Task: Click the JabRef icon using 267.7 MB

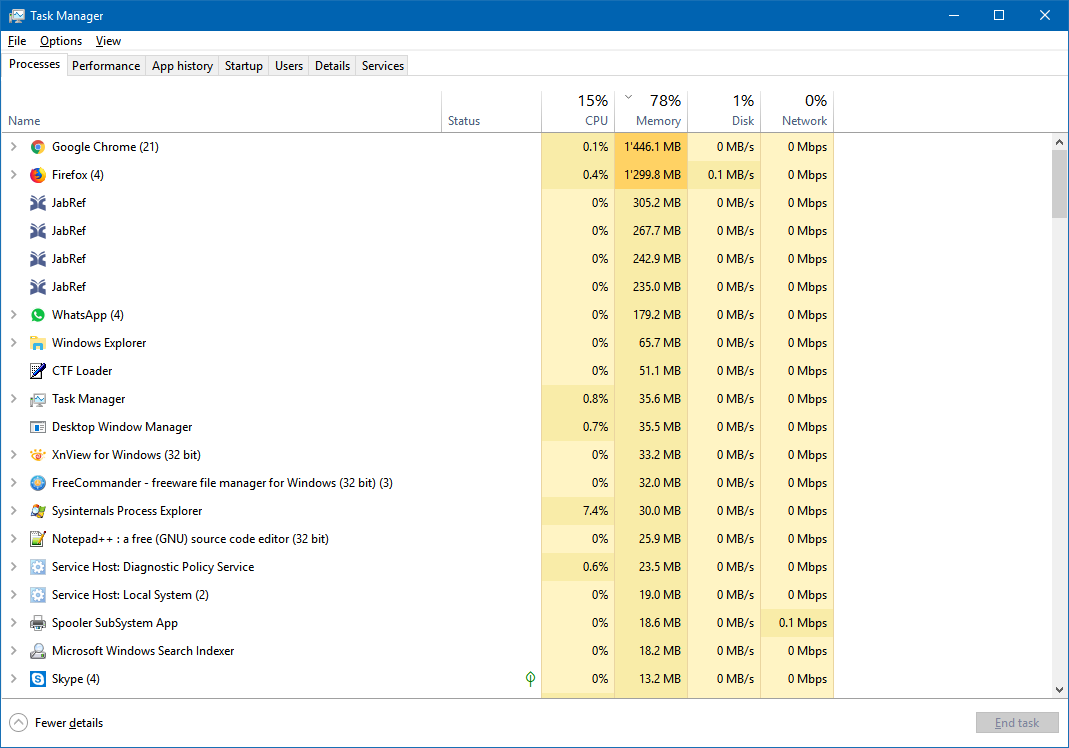Action: coord(37,230)
